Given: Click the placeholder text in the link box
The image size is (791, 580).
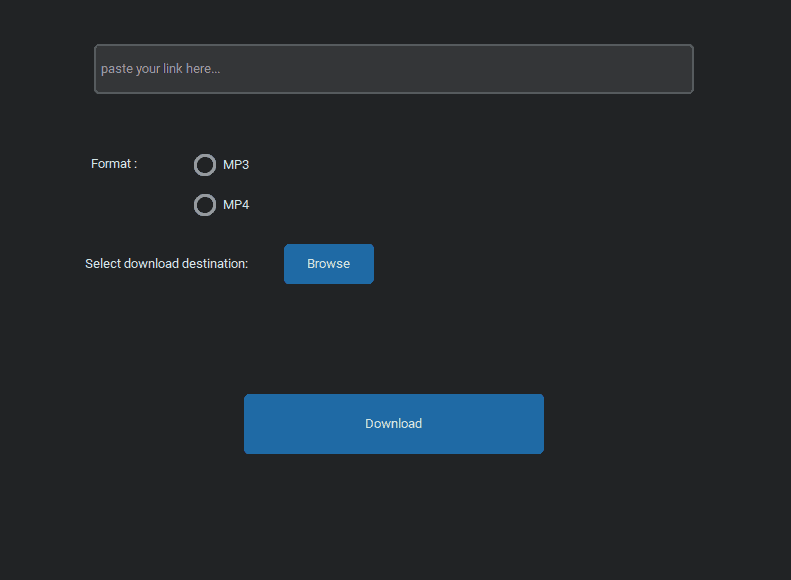Looking at the screenshot, I should point(161,69).
